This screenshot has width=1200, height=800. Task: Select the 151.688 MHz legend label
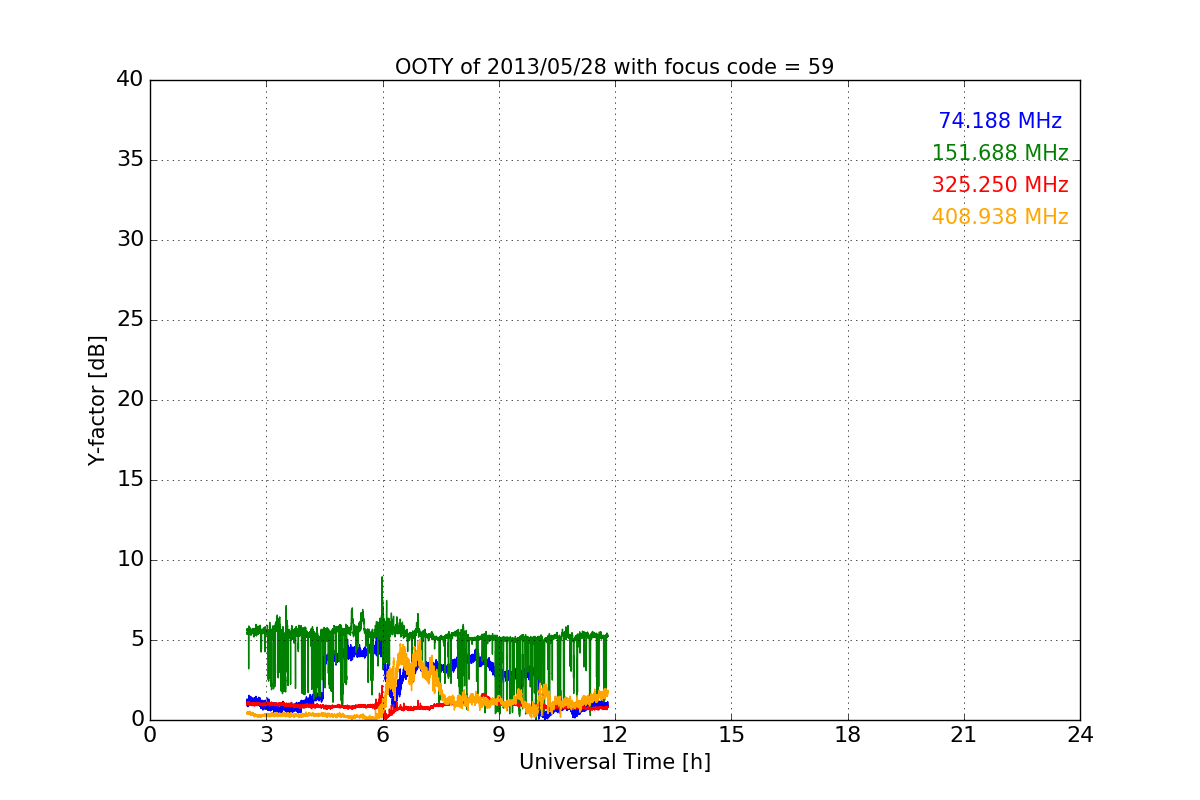tap(1000, 153)
